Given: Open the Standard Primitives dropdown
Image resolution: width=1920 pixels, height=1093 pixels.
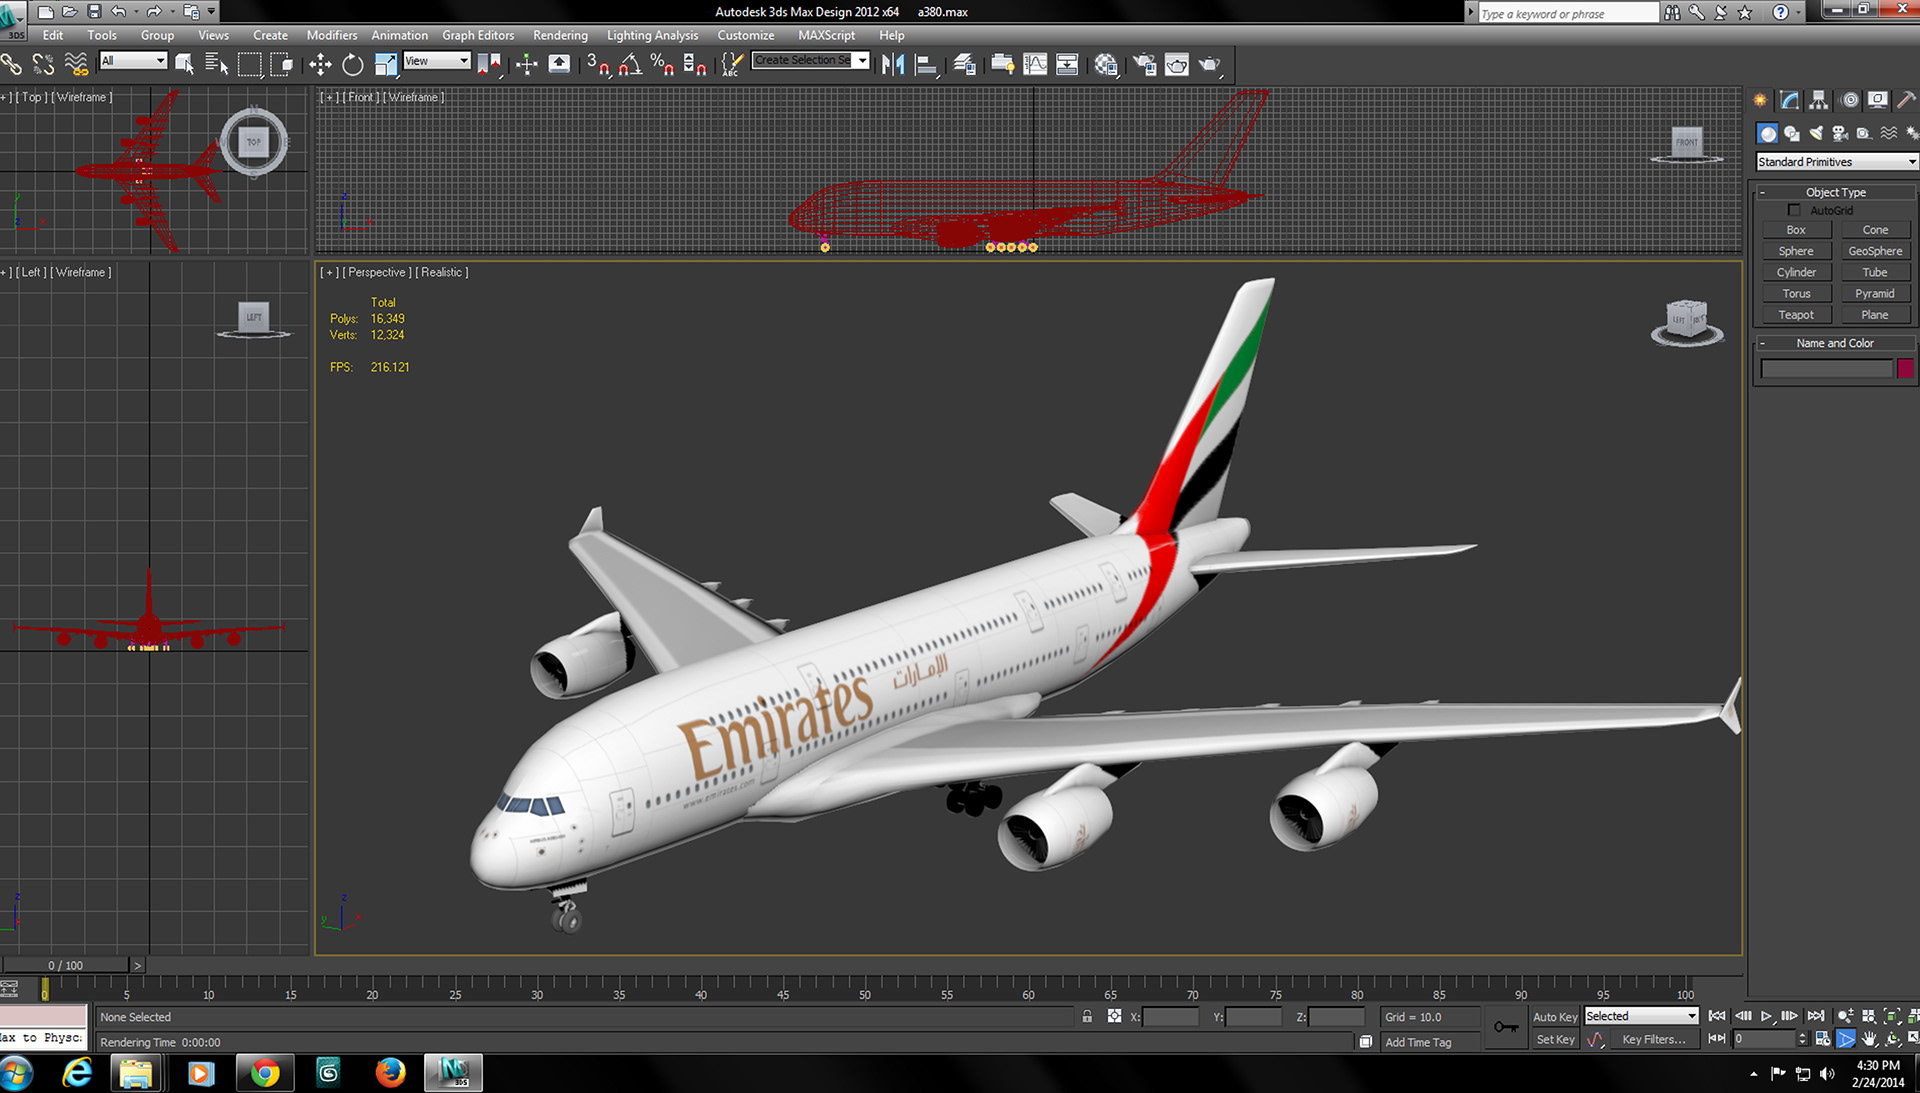Looking at the screenshot, I should (1836, 162).
